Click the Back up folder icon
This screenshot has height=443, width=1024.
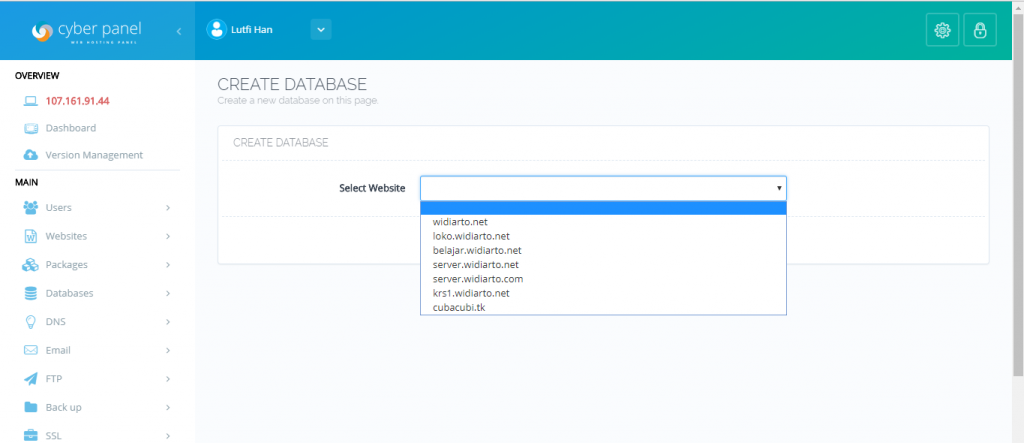coord(31,407)
